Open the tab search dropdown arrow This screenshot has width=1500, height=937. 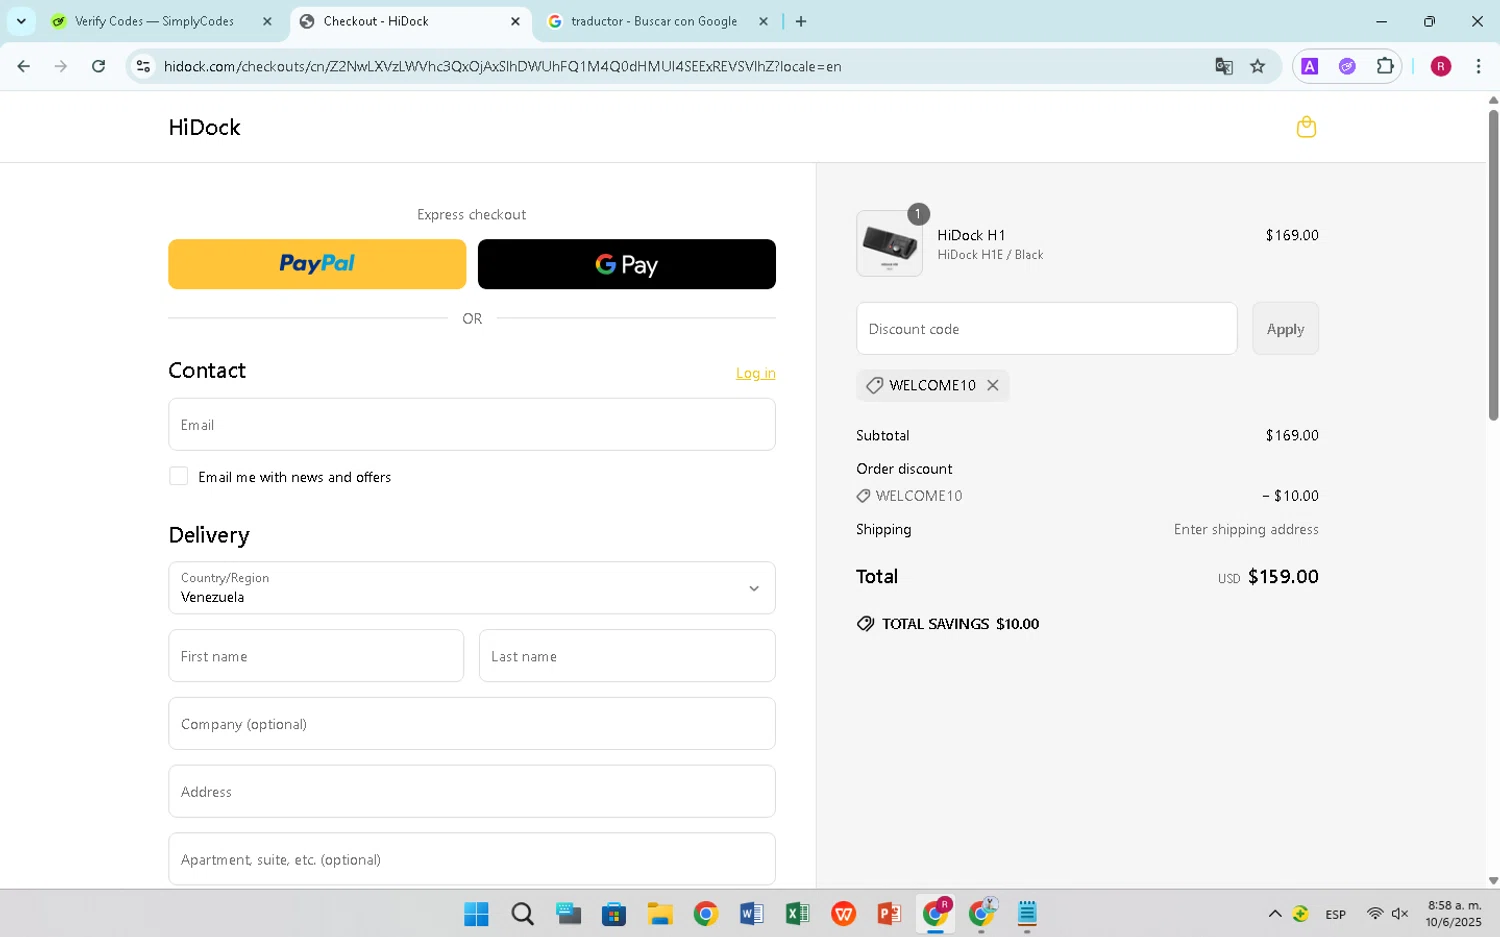coord(21,21)
